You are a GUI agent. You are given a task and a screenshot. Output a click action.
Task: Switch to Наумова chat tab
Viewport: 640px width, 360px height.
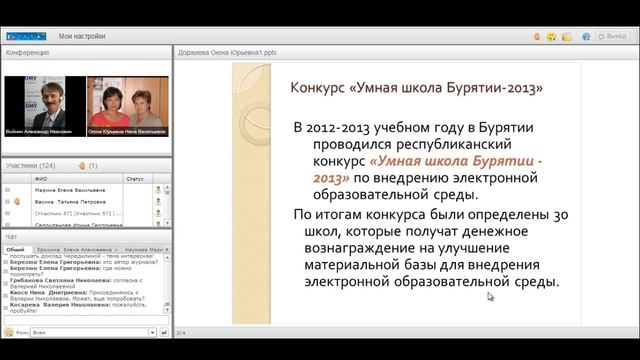(x=144, y=249)
